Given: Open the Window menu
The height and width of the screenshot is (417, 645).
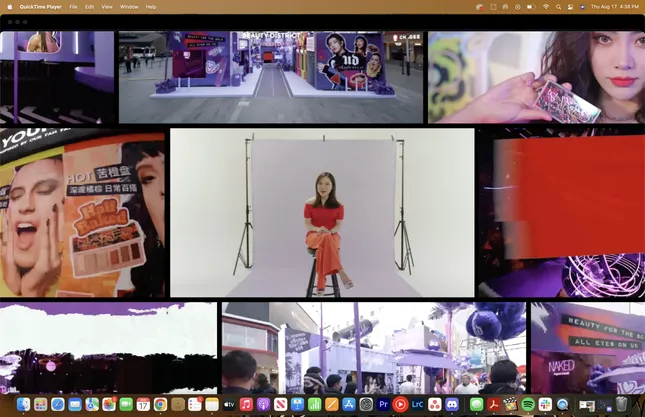Looking at the screenshot, I should coord(129,6).
